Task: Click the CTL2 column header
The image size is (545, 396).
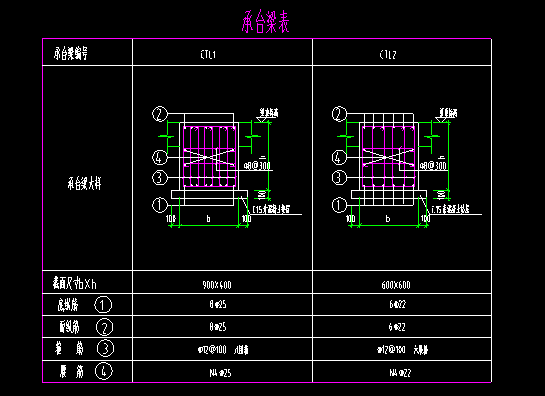Action: (388, 55)
